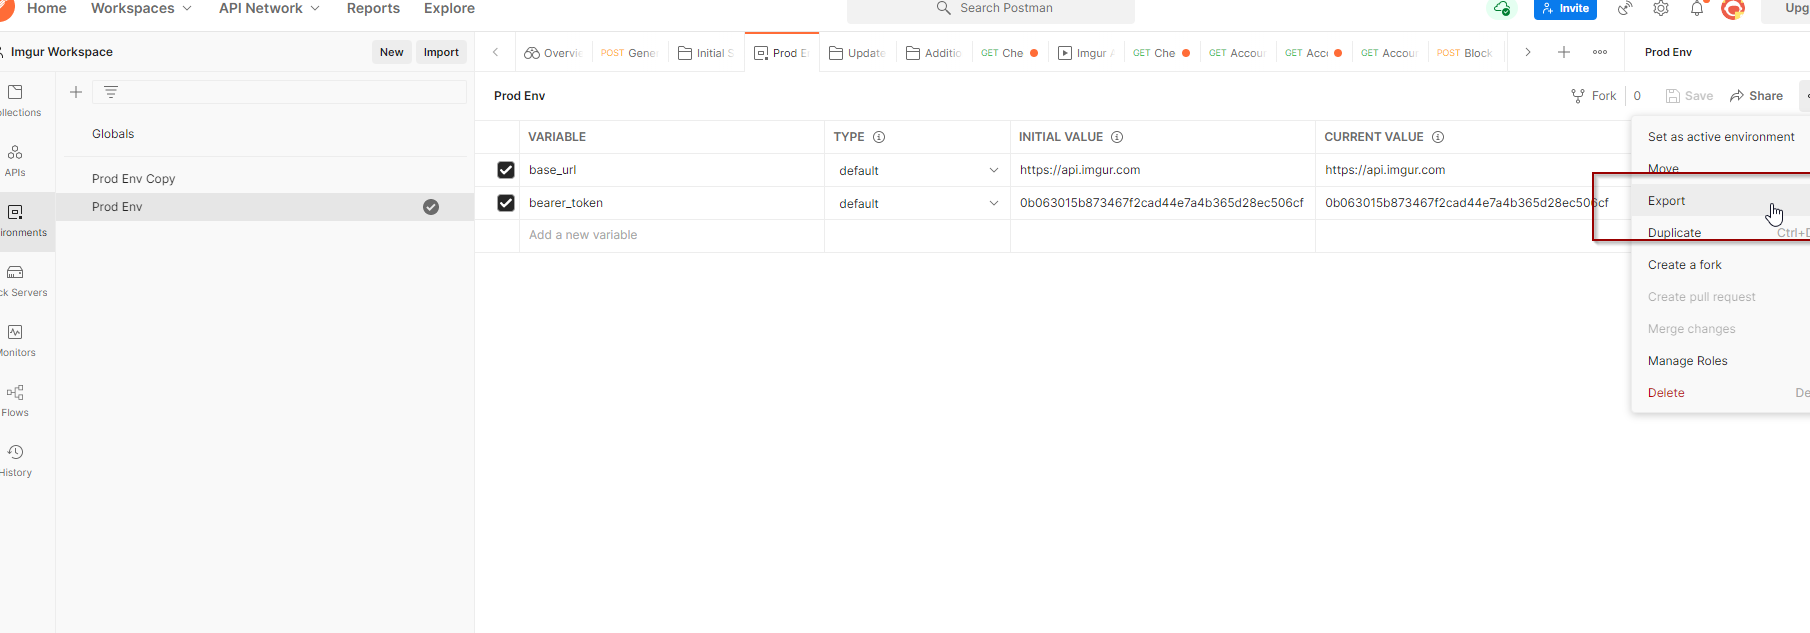The height and width of the screenshot is (633, 1810).
Task: Click the filter icon in sidebar search
Action: [x=111, y=92]
